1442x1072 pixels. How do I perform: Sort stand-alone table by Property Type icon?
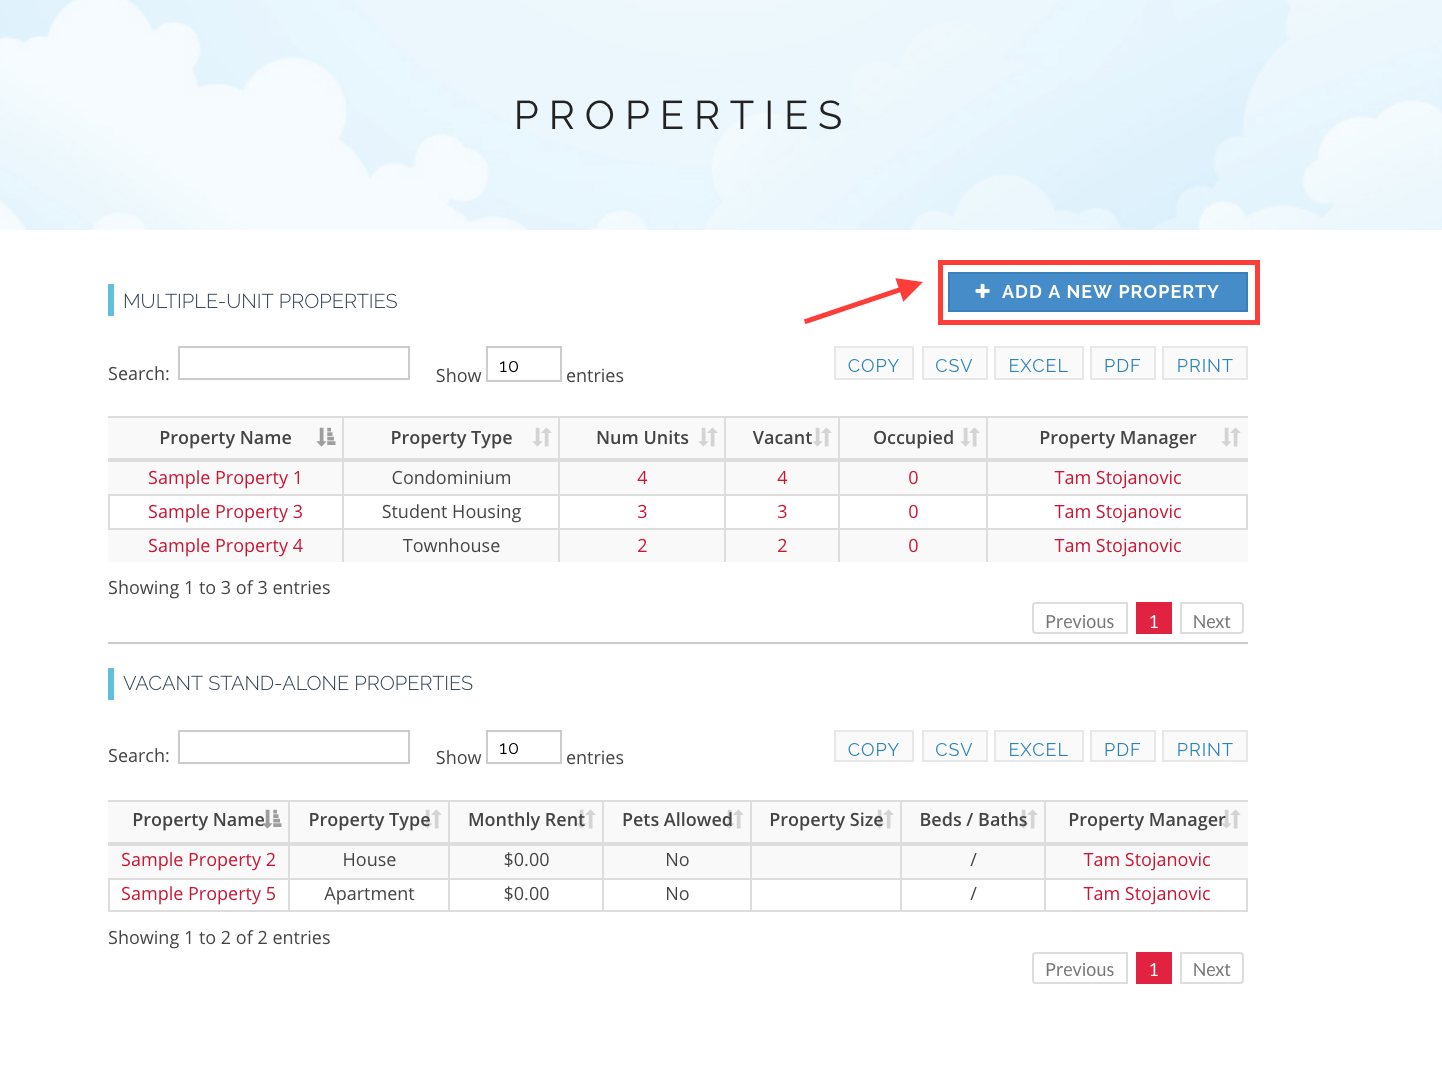tap(434, 819)
